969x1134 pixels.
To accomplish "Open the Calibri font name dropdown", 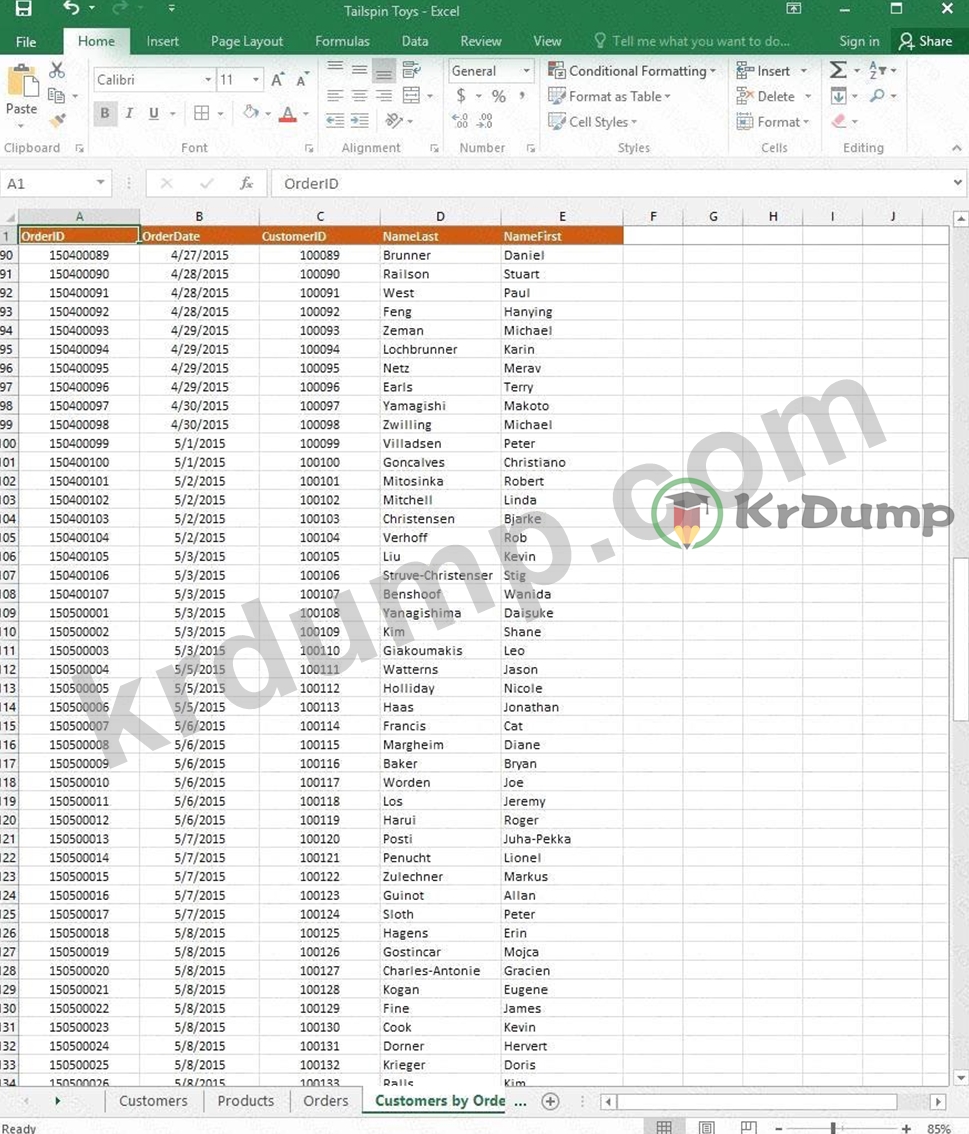I will click(x=208, y=80).
